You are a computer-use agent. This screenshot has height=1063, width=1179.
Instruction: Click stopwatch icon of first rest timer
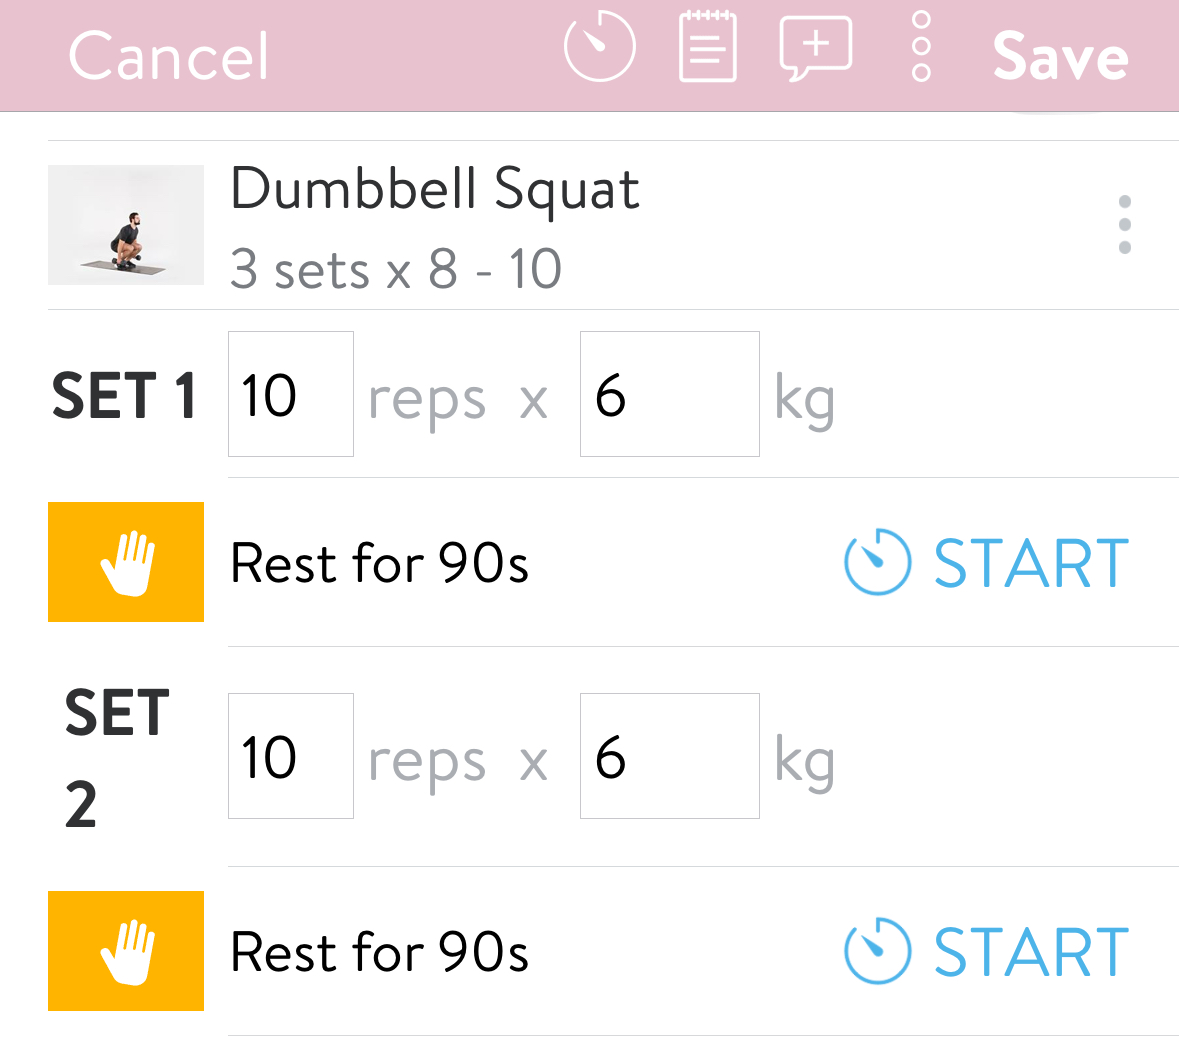877,562
